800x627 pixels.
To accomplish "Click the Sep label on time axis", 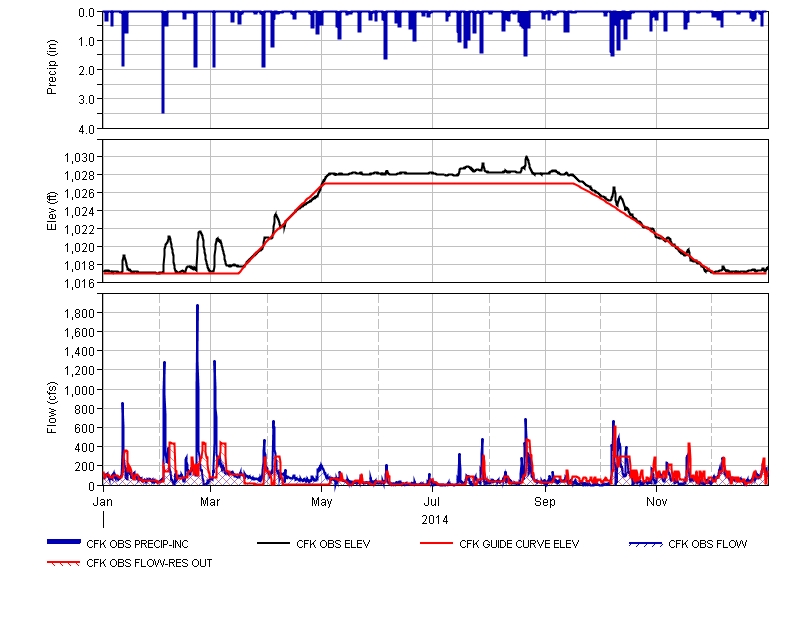I will click(545, 501).
